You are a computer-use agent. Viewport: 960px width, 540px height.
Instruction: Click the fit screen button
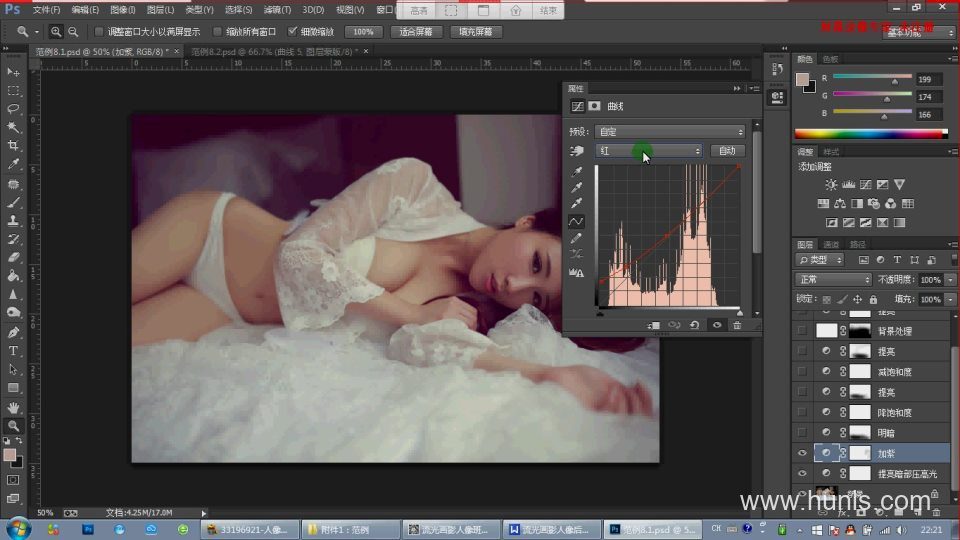[x=416, y=31]
